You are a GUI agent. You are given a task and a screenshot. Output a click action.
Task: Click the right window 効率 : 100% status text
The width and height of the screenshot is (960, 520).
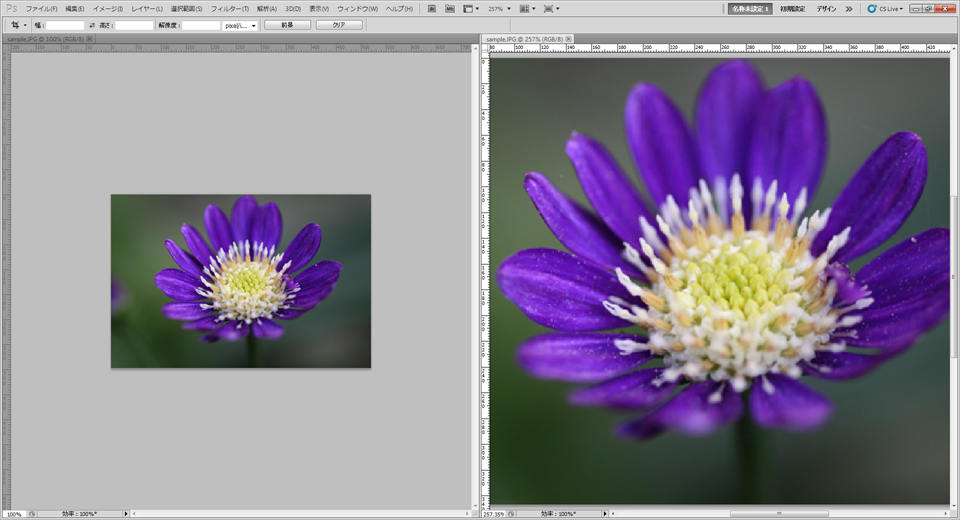[558, 514]
